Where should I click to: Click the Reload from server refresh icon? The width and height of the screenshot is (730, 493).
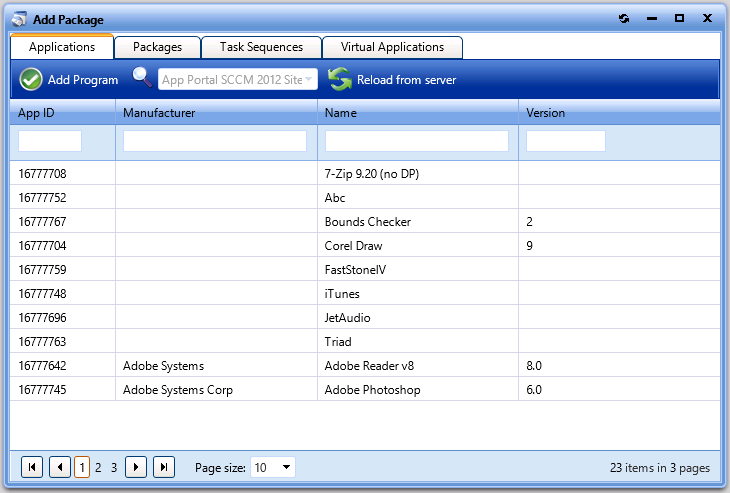(x=340, y=79)
